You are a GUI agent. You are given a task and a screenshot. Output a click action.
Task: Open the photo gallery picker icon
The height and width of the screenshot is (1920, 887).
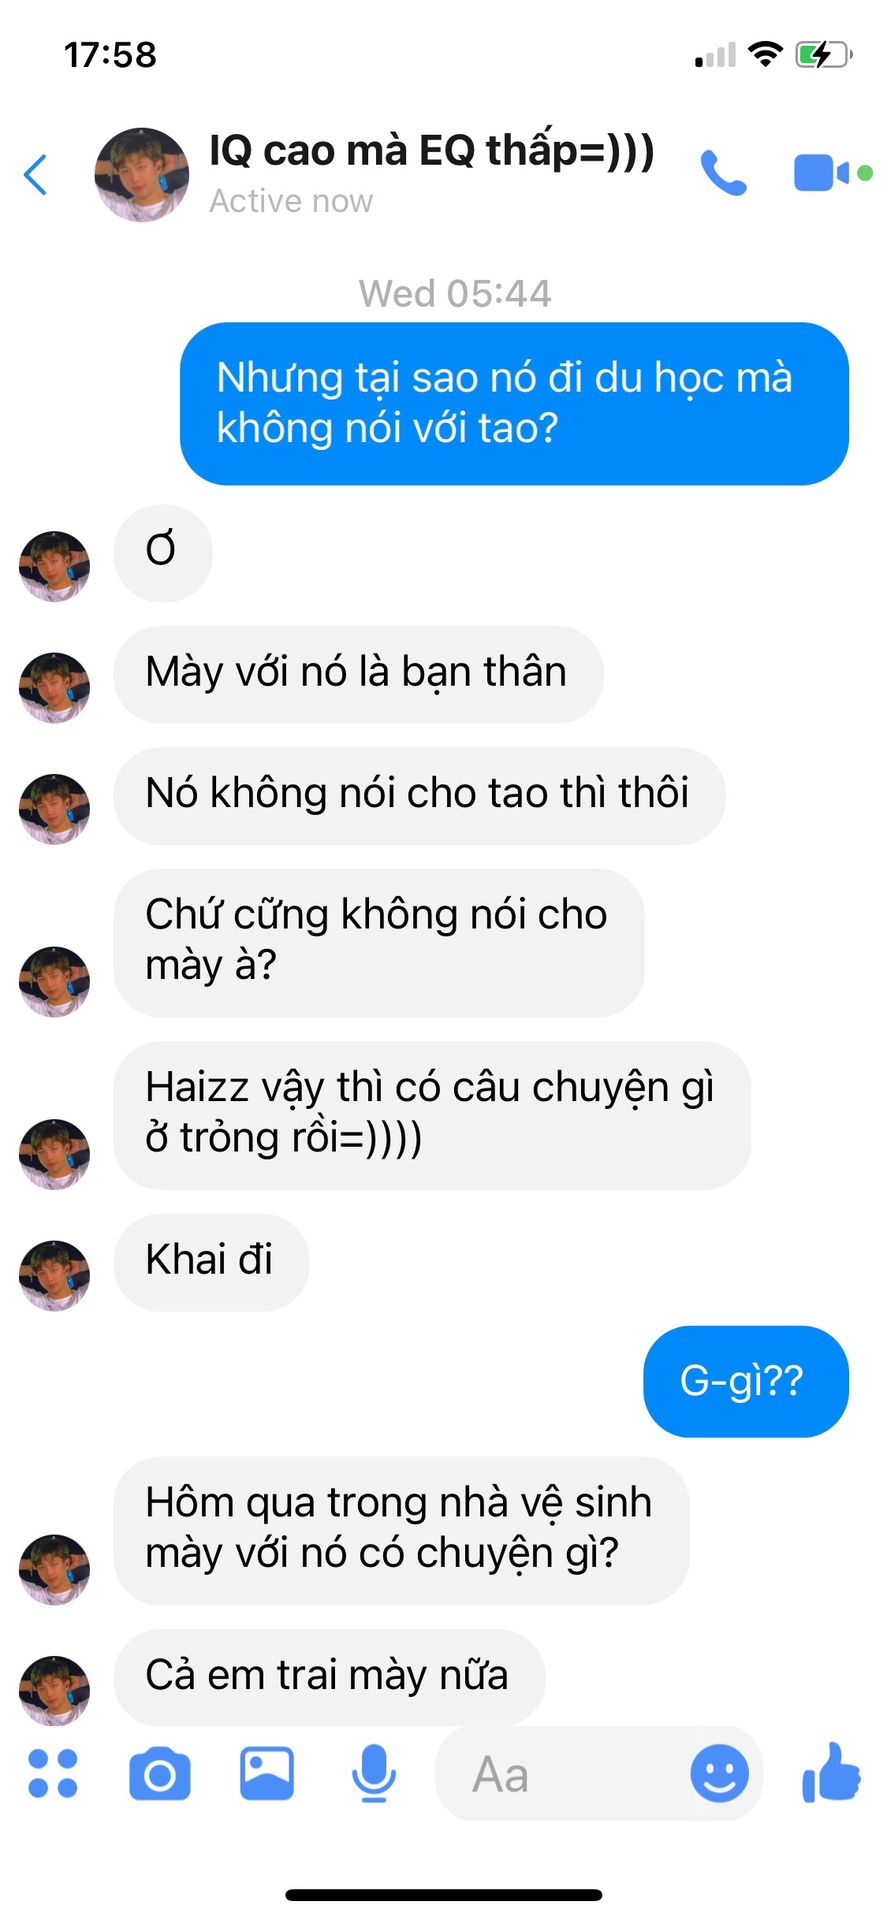point(267,1773)
